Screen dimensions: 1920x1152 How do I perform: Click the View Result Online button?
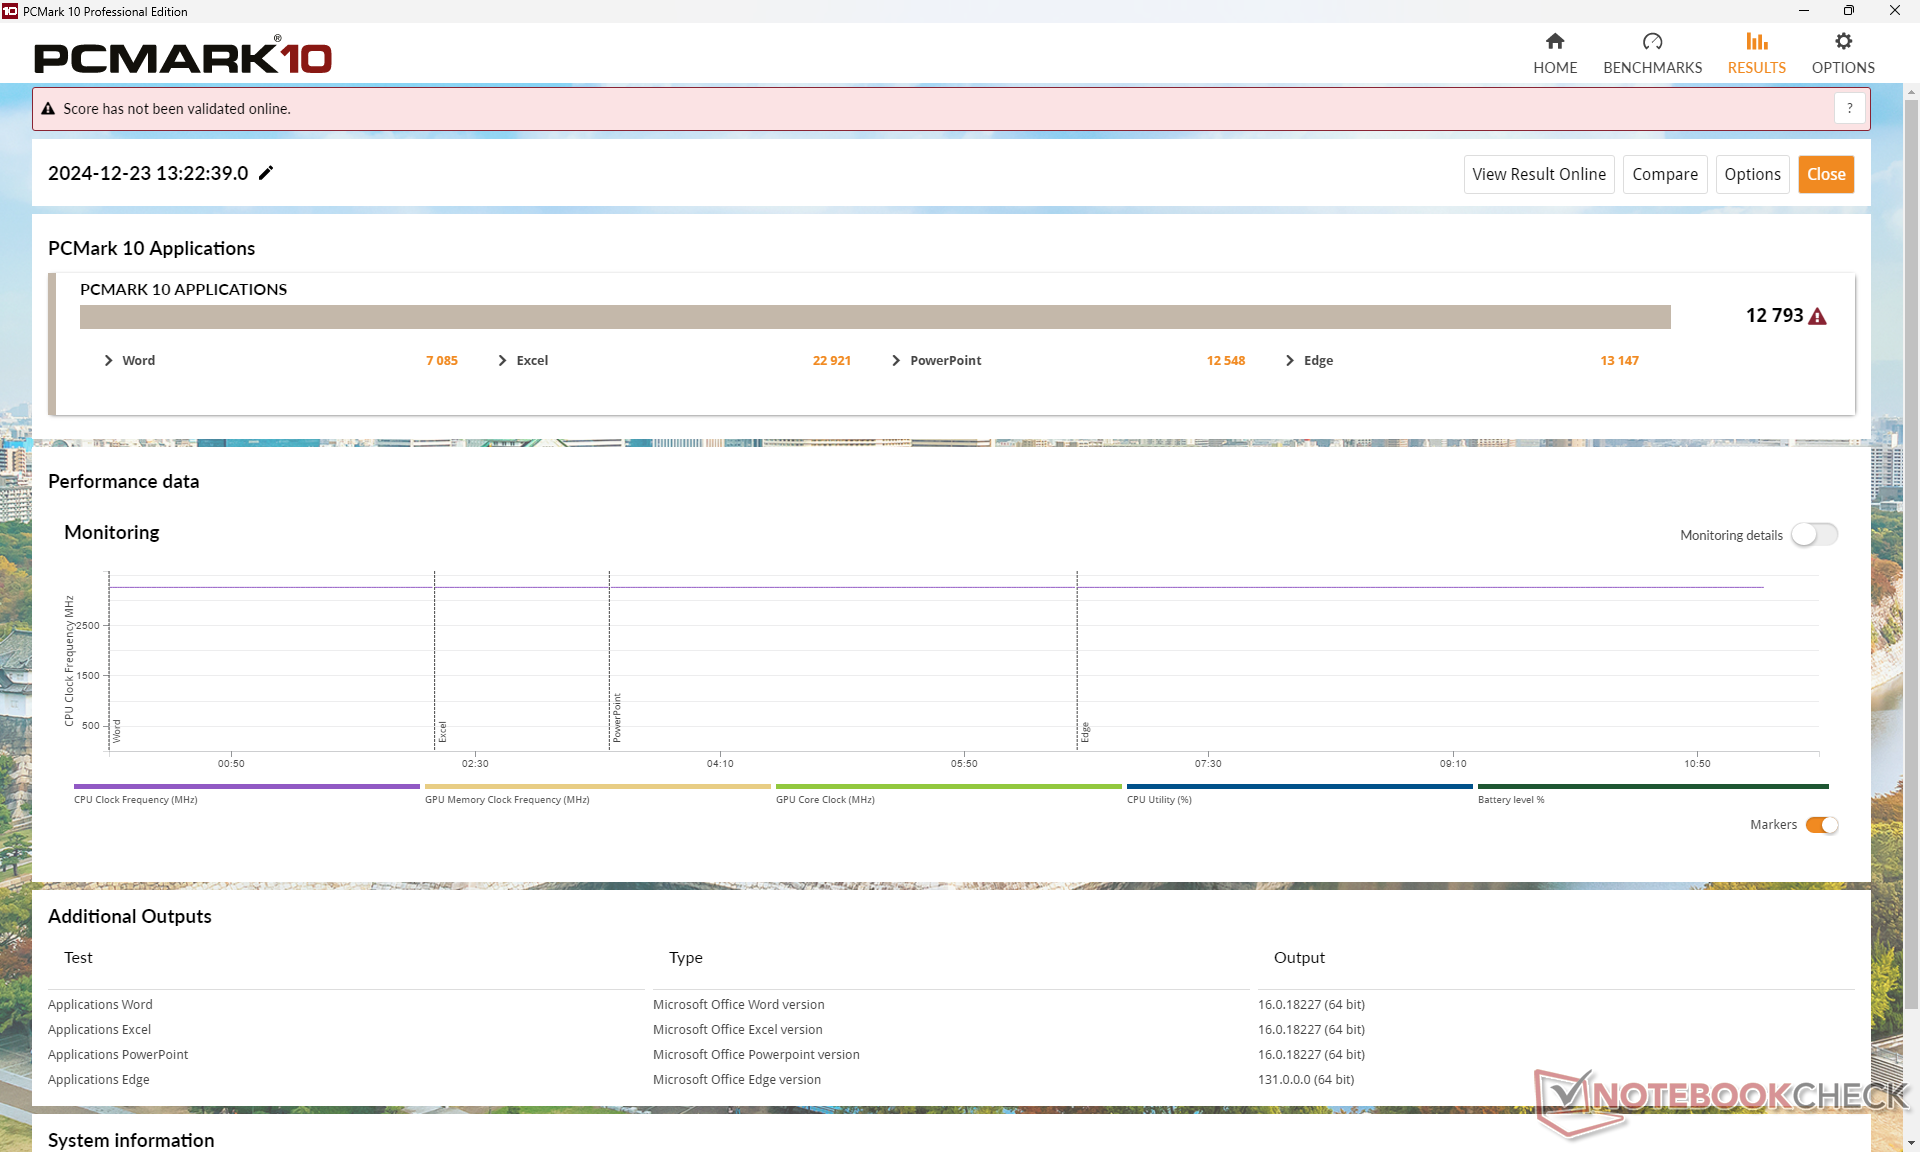tap(1538, 174)
